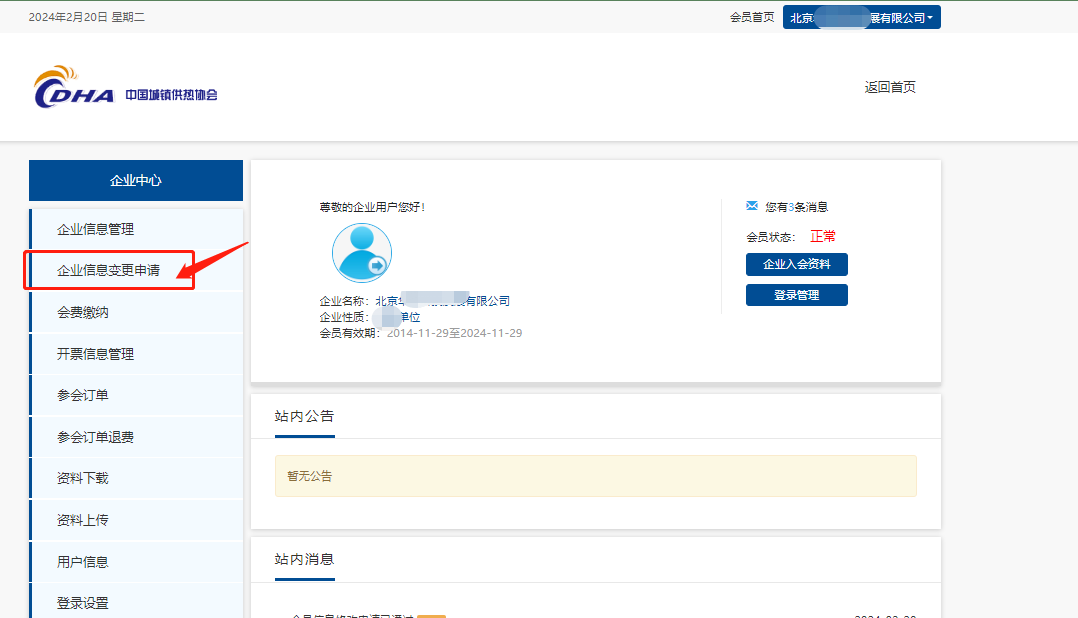Go to 资料下载 in sidebar

(136, 478)
